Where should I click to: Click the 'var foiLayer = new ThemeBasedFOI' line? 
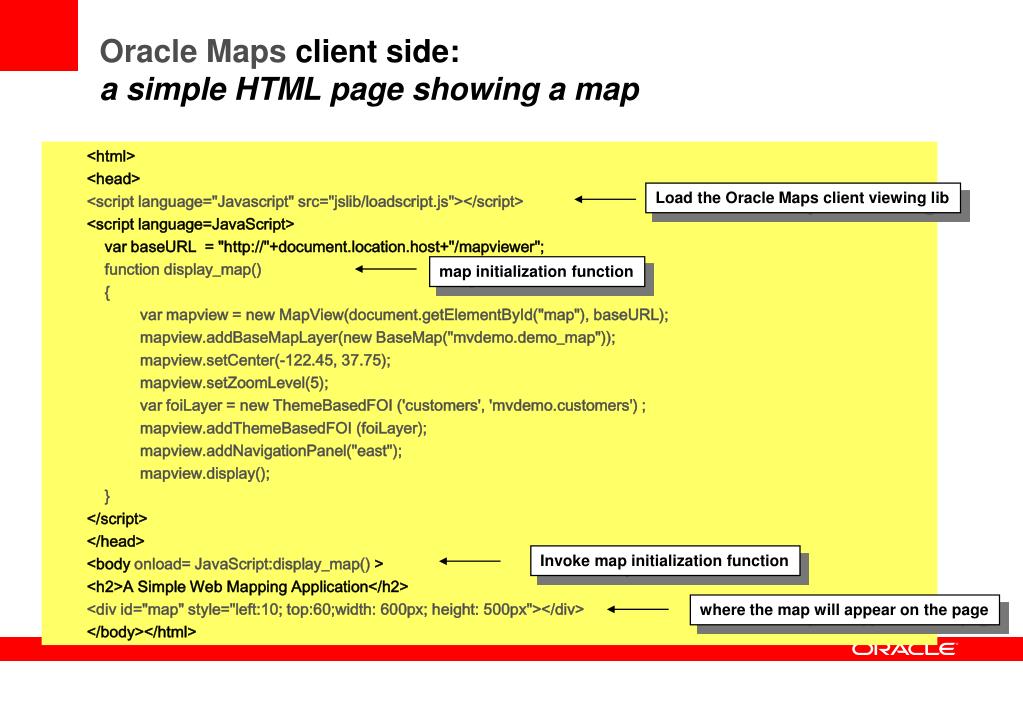[x=393, y=405]
